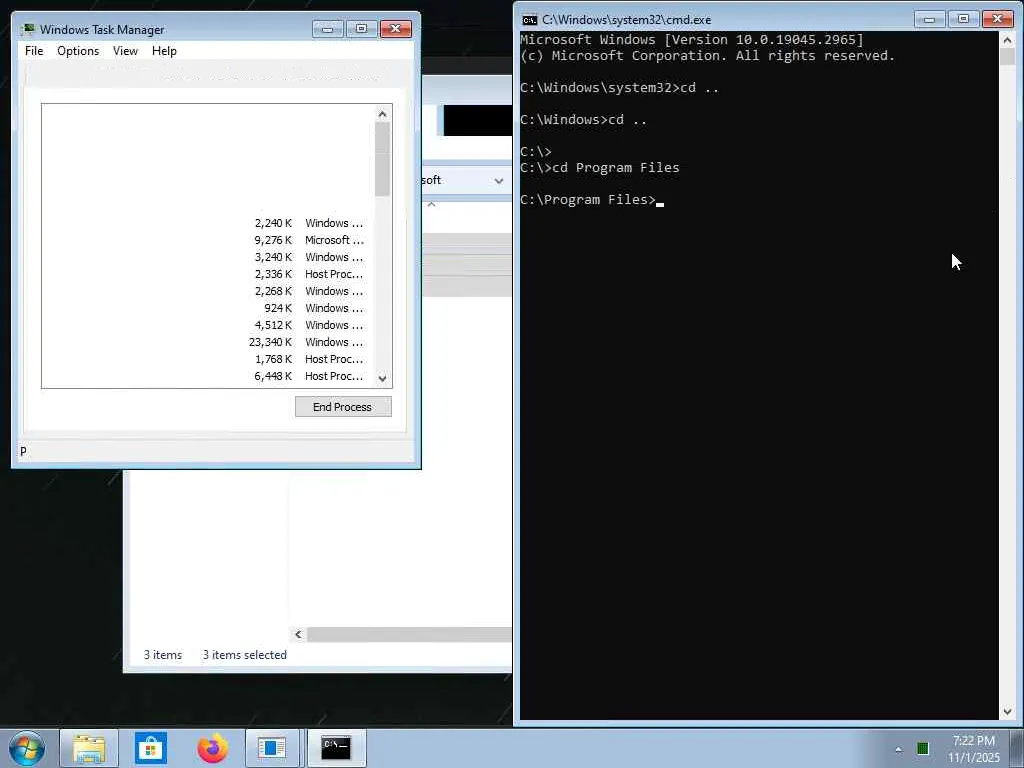Open File Explorer from the taskbar

pyautogui.click(x=89, y=748)
